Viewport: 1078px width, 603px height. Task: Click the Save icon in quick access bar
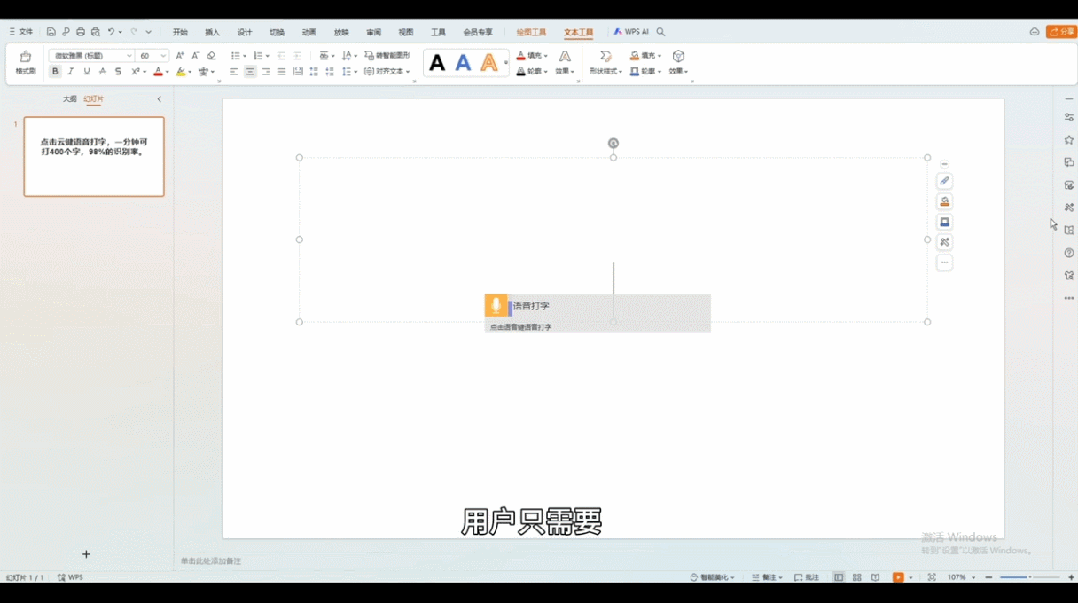51,32
